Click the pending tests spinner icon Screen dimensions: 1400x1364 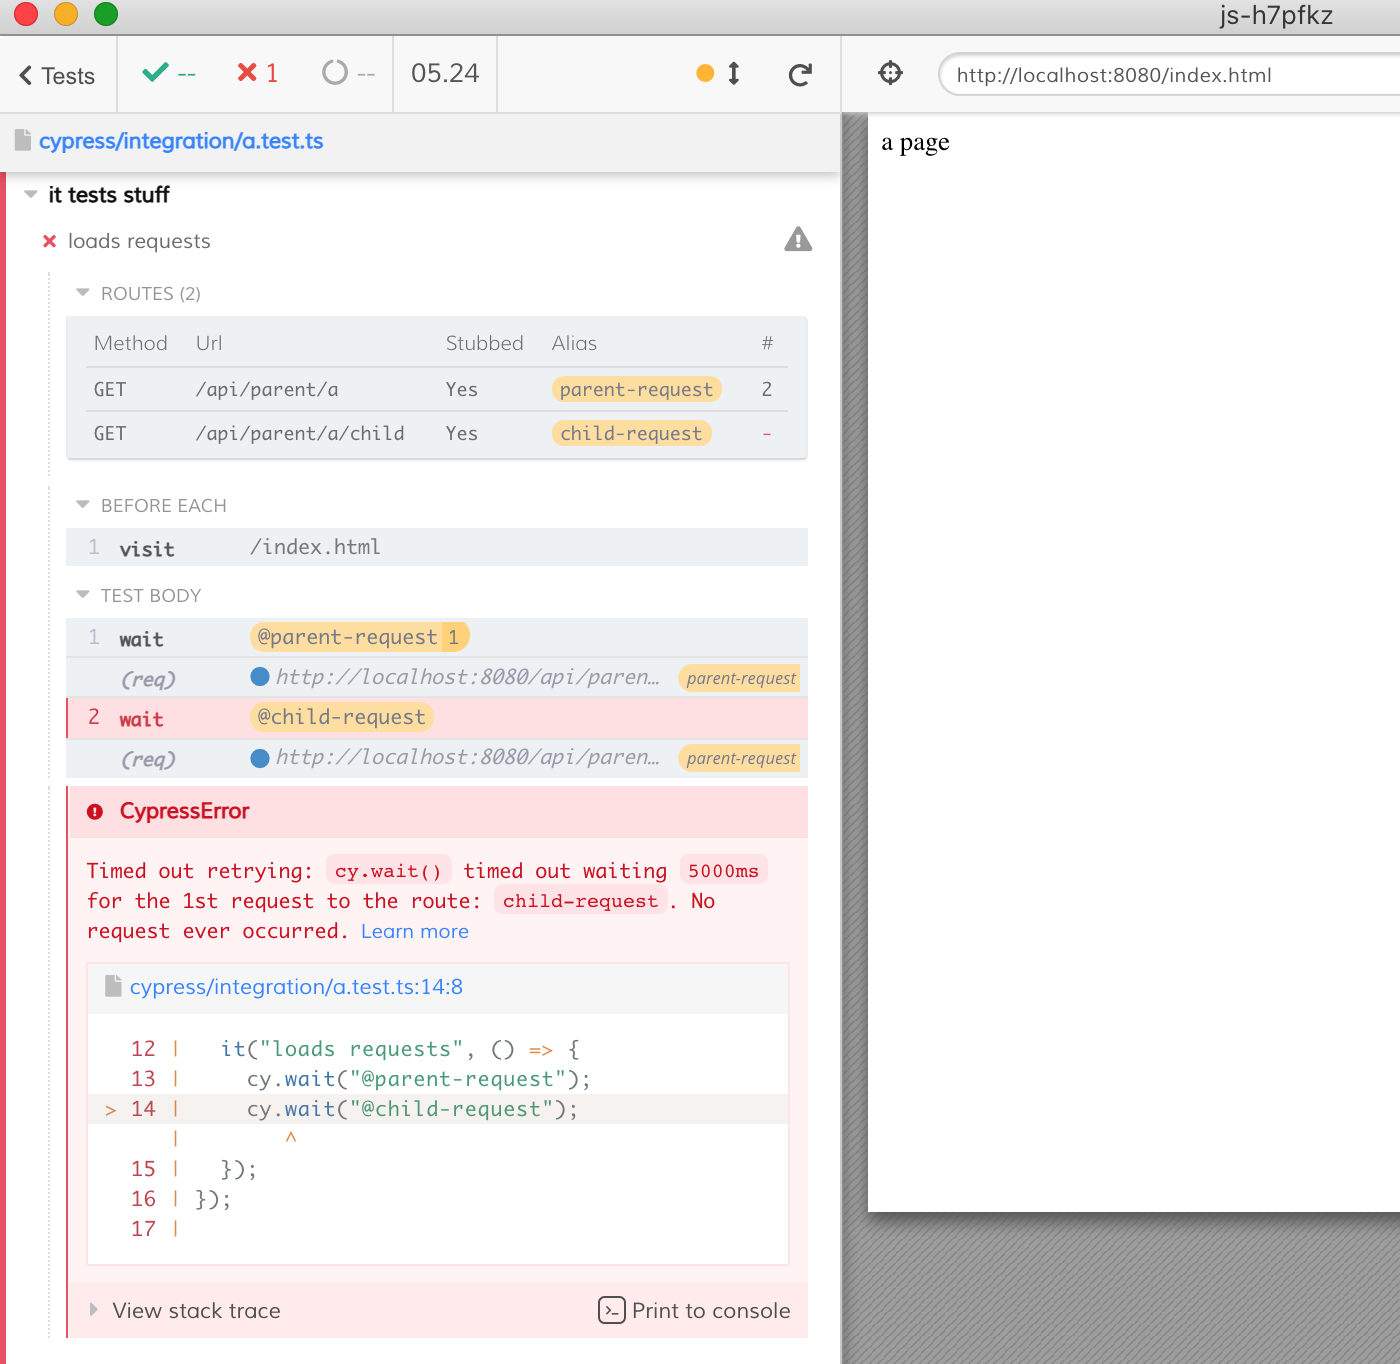[333, 73]
